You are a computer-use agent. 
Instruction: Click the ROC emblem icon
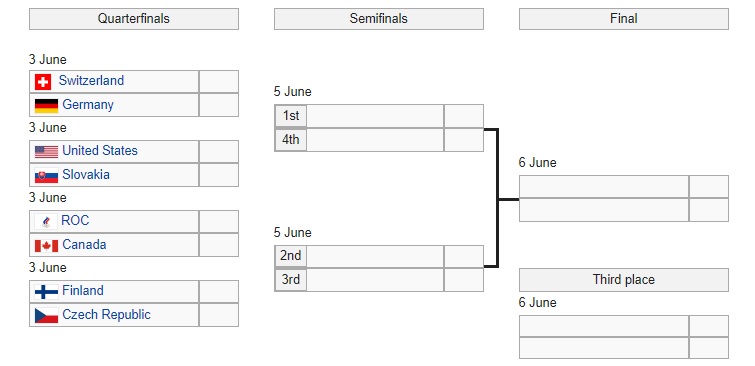[46, 222]
